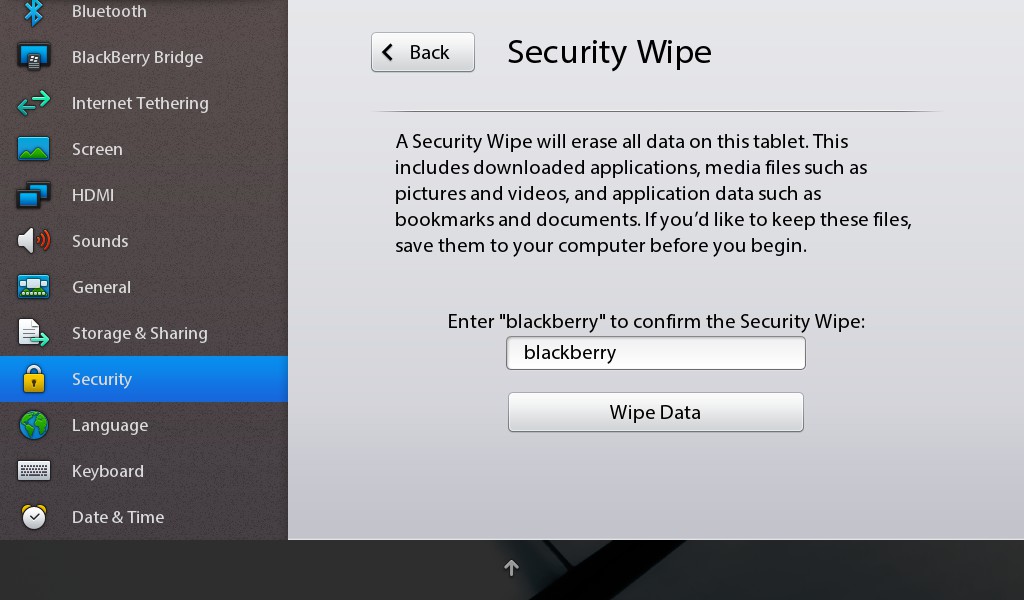This screenshot has height=600, width=1024.
Task: Click the Back button
Action: 423,52
